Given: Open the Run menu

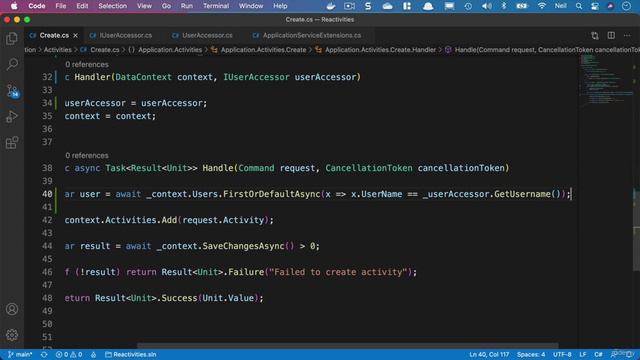Looking at the screenshot, I should point(187,6).
